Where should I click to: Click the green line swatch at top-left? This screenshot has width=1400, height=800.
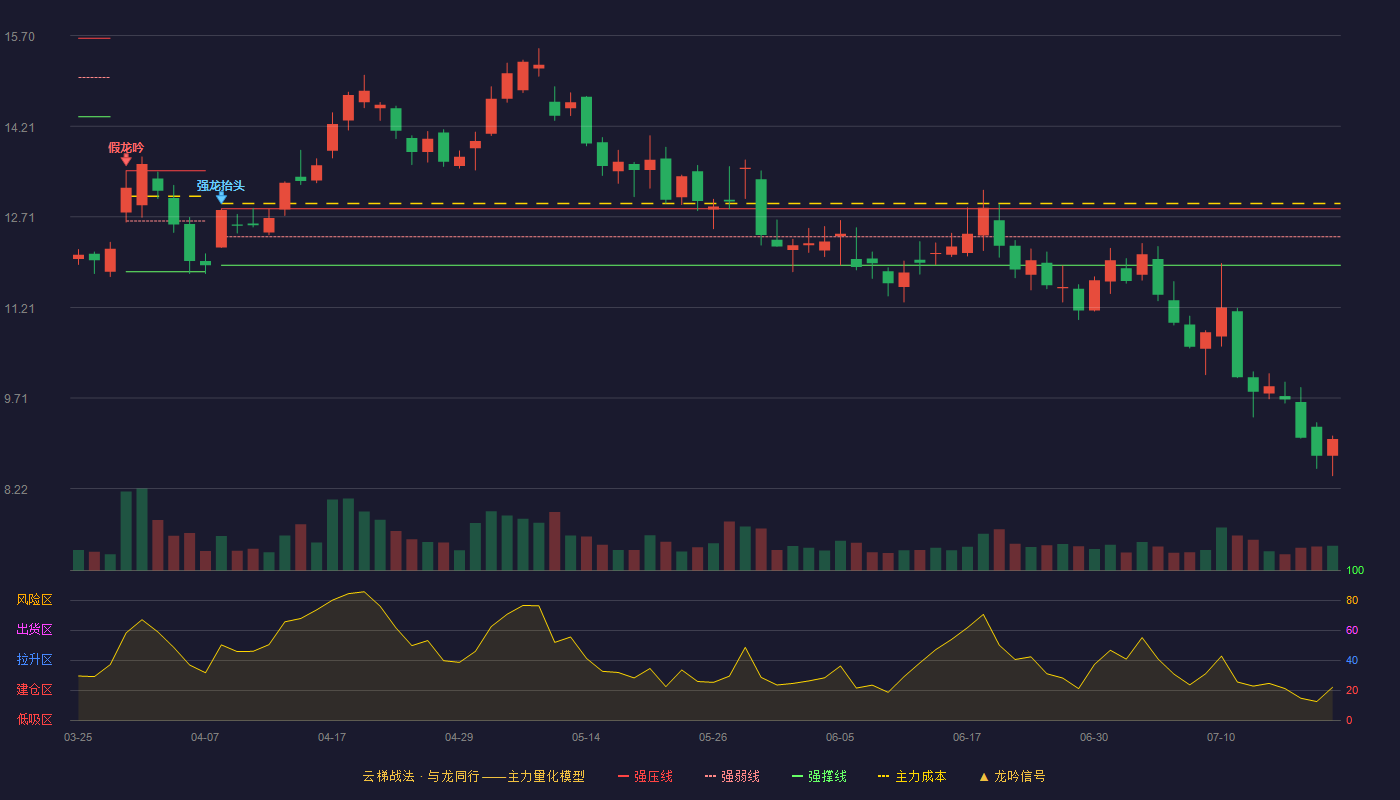[94, 117]
